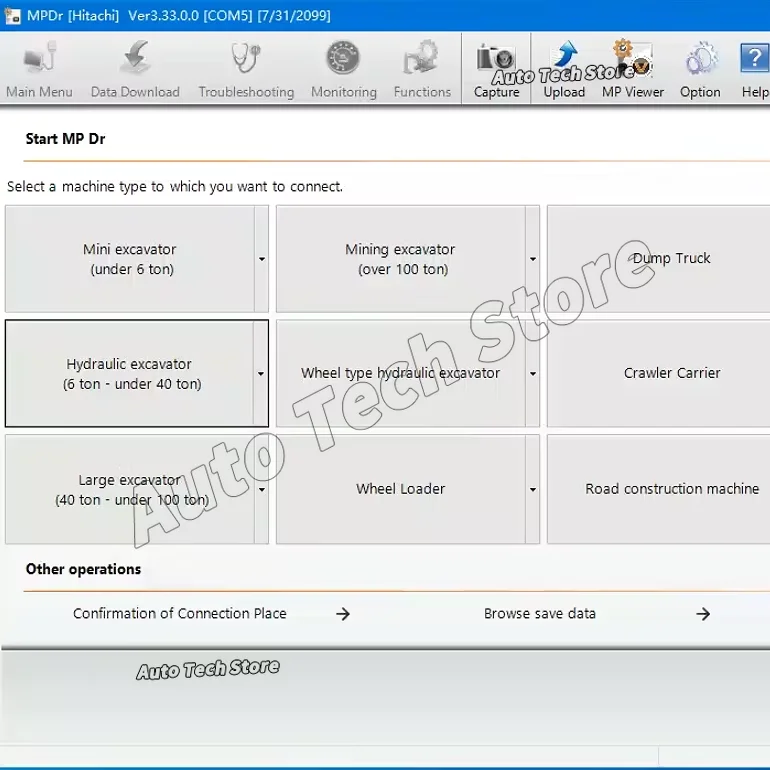770x770 pixels.
Task: Expand the Mining excavator dropdown arrow
Action: [x=533, y=259]
